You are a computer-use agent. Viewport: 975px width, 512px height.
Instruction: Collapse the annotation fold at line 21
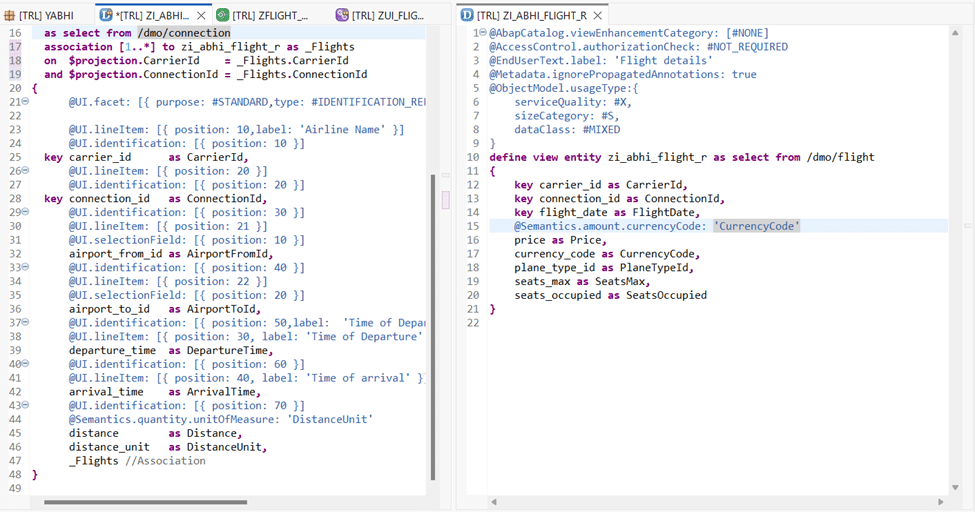tap(25, 102)
